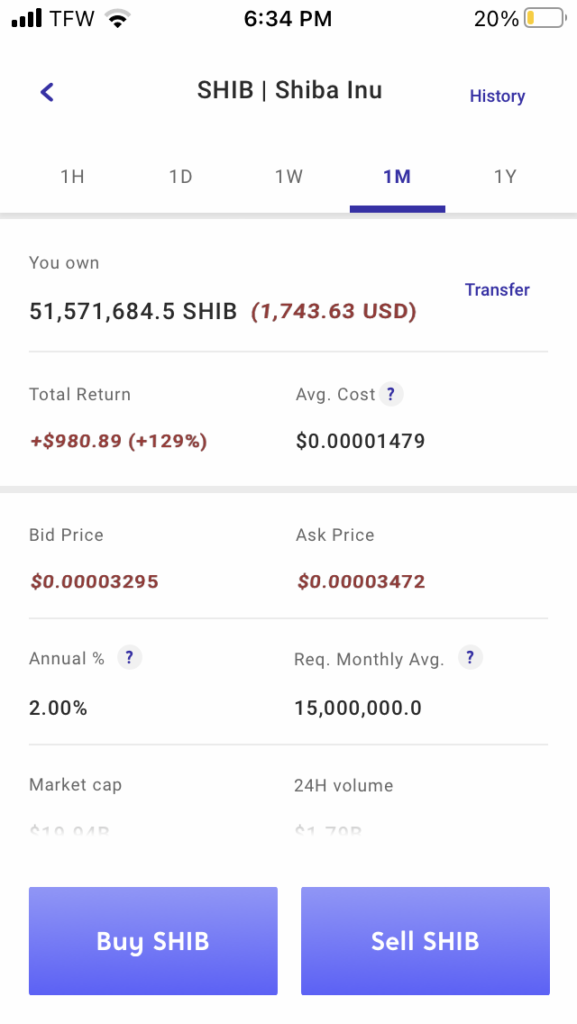Open the Avg. Cost help icon
Screen dimensions: 577x1024
390,394
